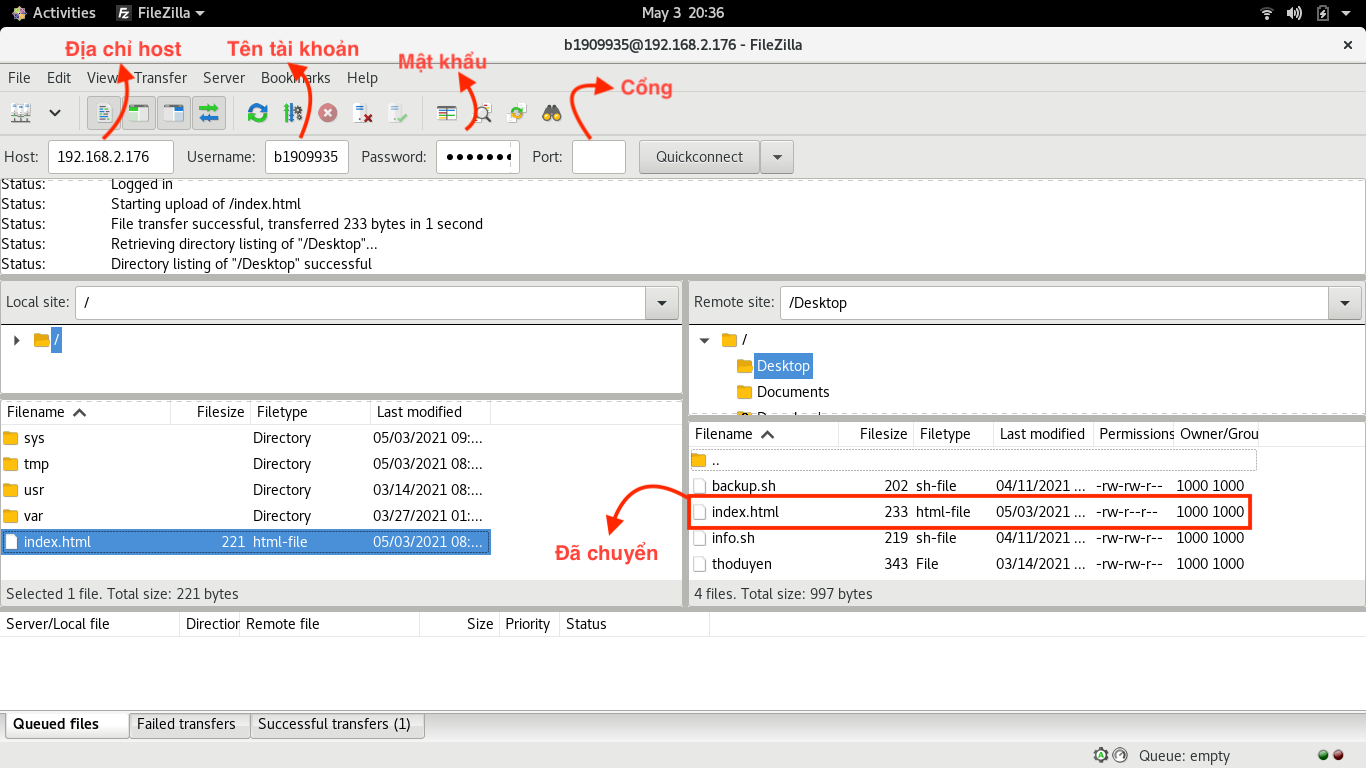This screenshot has height=768, width=1366.
Task: Click the Host input field
Action: [x=111, y=157]
